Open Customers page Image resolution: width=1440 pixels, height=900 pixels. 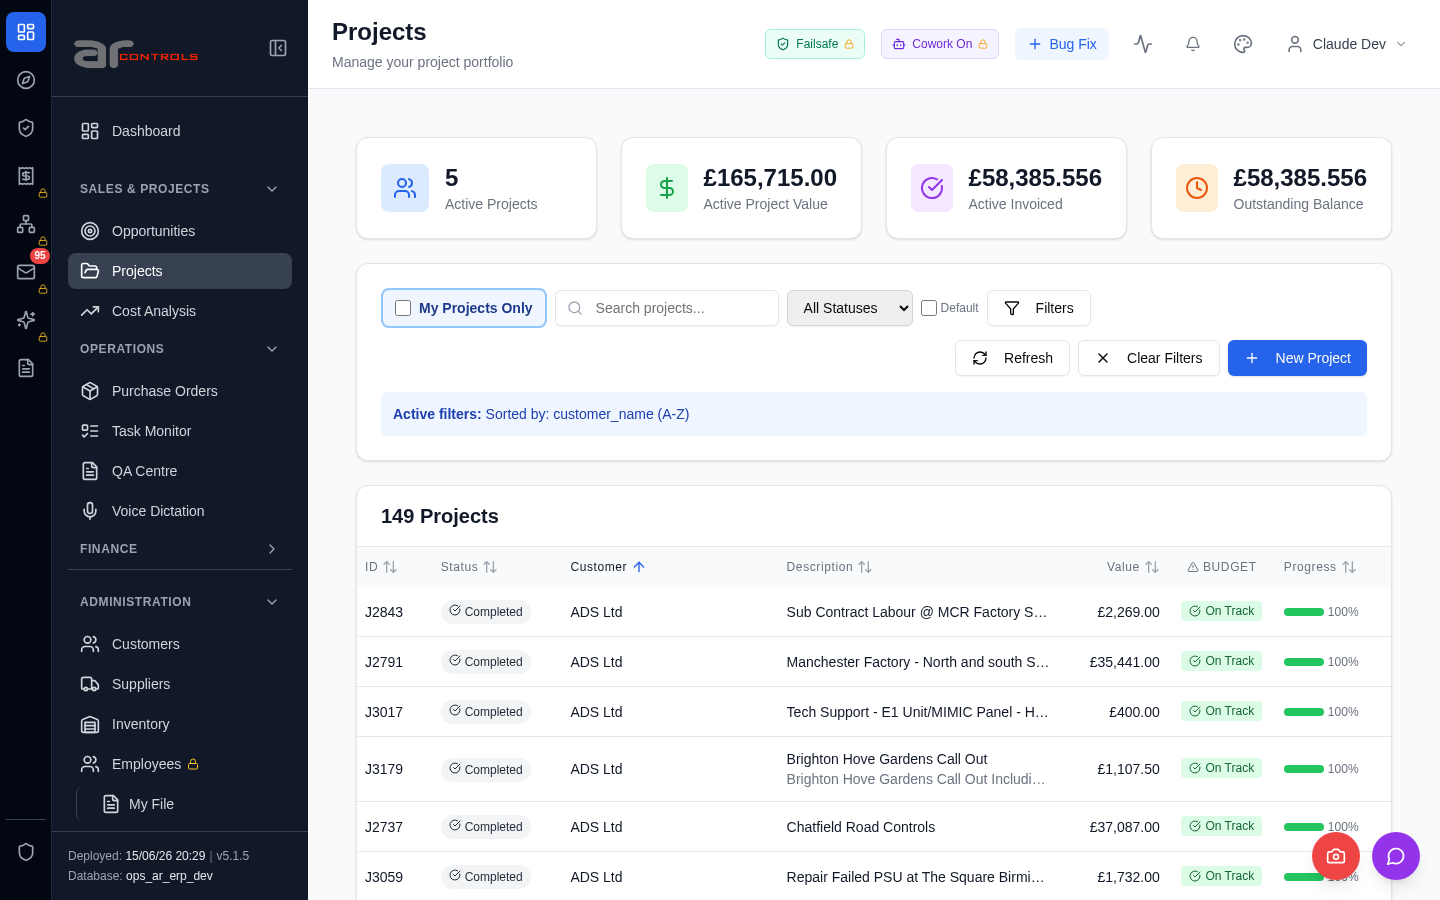(x=180, y=644)
